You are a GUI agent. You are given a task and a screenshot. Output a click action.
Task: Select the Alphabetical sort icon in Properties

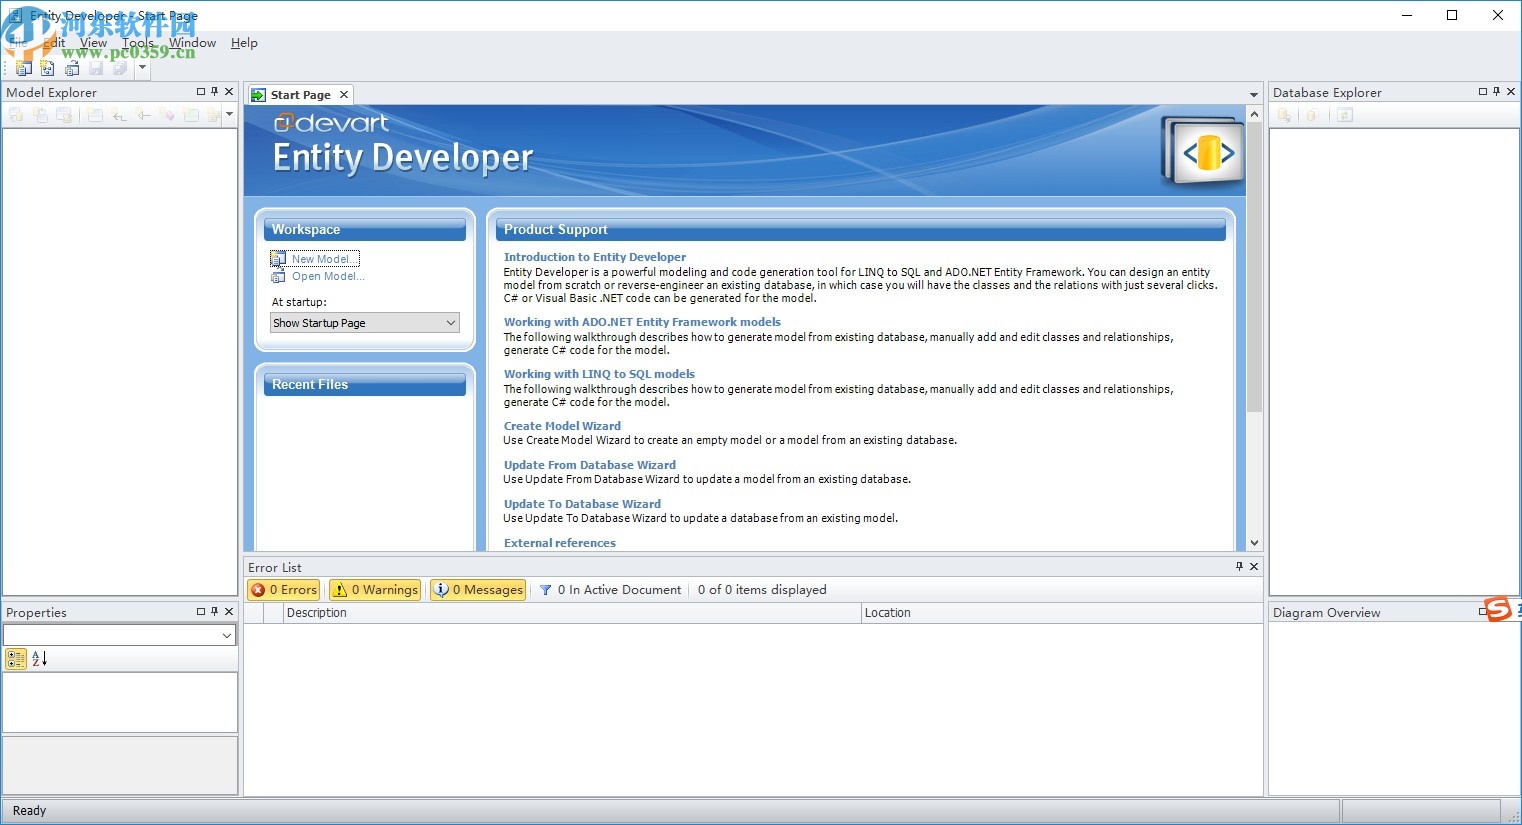(37, 658)
